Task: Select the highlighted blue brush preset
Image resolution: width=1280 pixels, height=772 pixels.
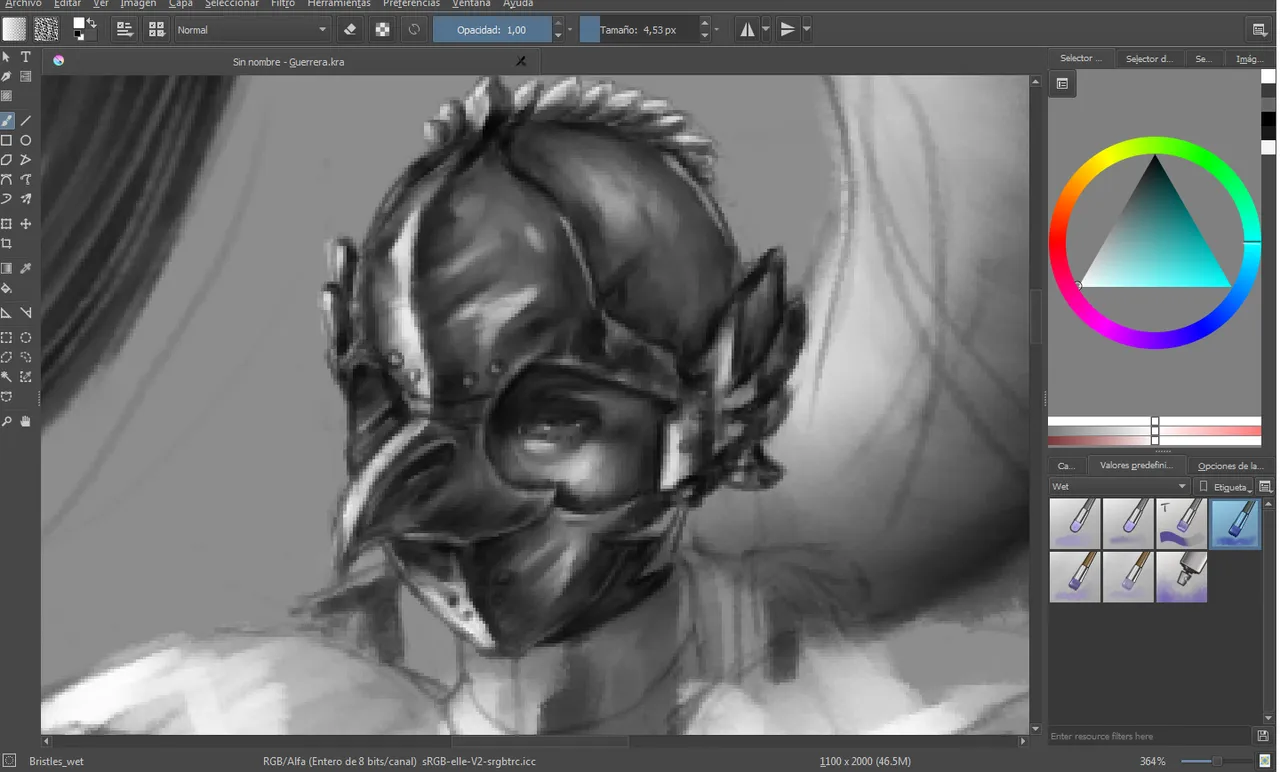Action: (1236, 524)
